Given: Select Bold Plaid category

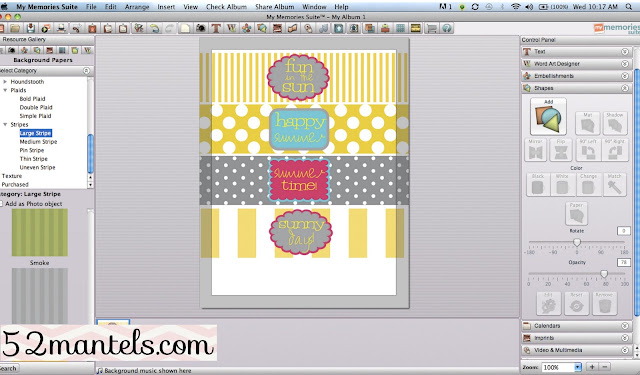Looking at the screenshot, I should coord(32,99).
